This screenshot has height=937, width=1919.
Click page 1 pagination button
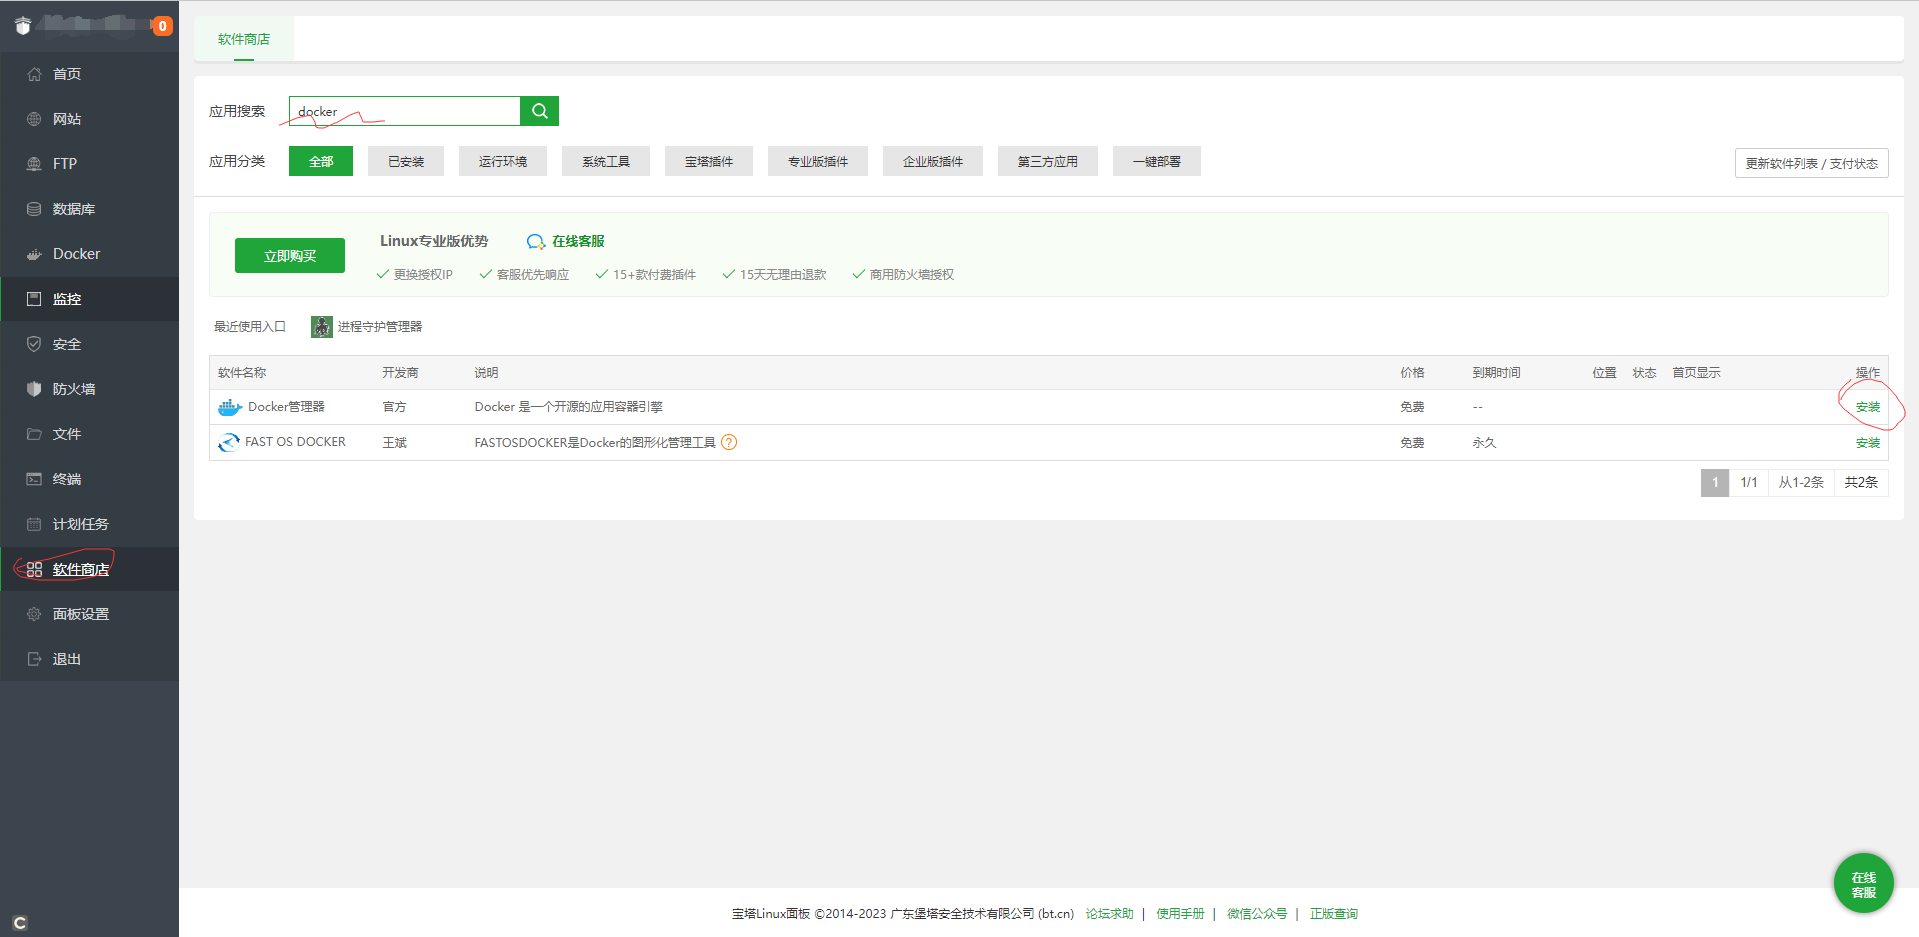pyautogui.click(x=1714, y=482)
